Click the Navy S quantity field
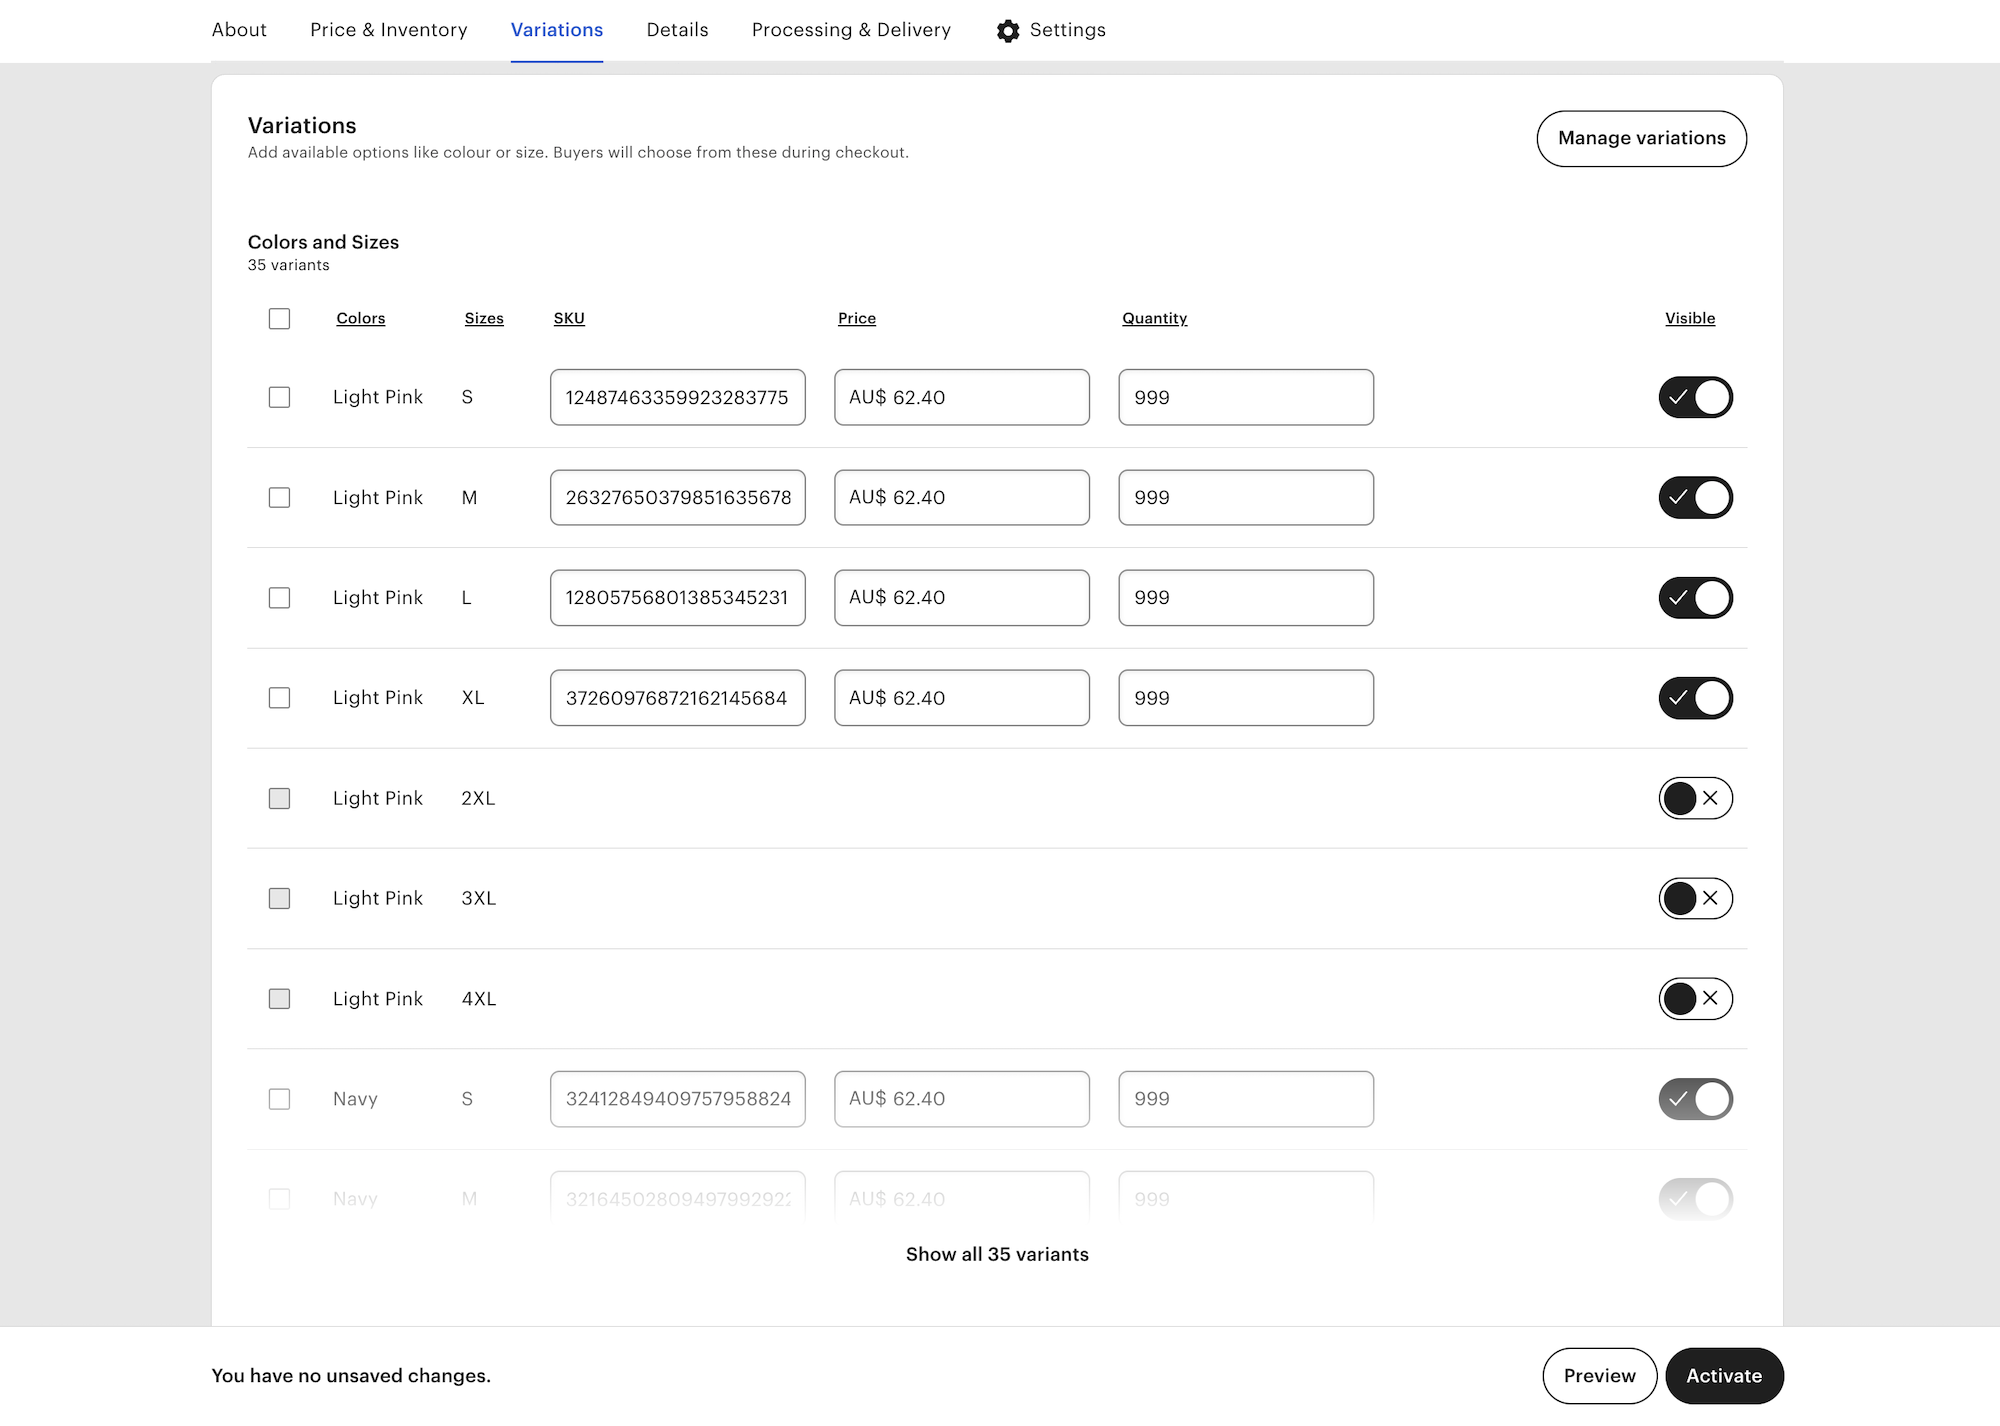 point(1245,1098)
